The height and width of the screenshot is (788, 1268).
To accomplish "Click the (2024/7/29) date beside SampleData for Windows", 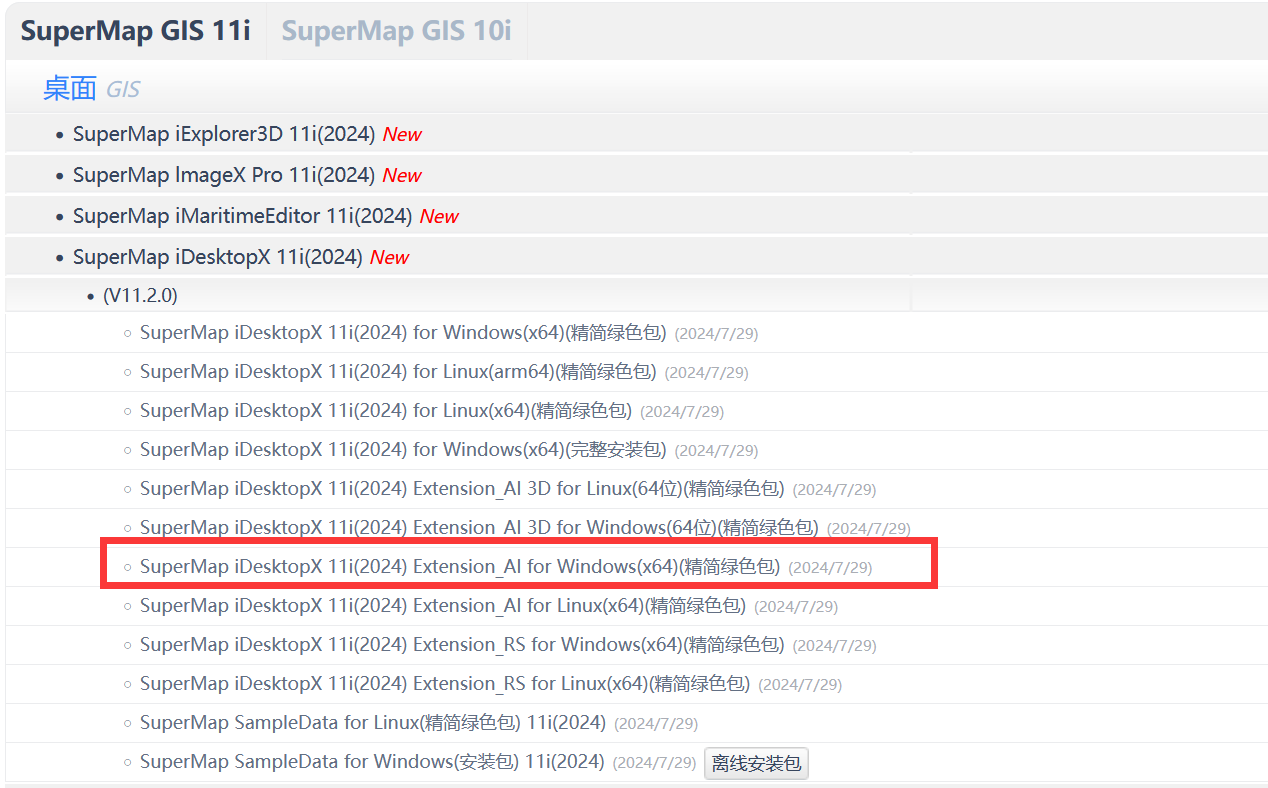I will click(654, 762).
